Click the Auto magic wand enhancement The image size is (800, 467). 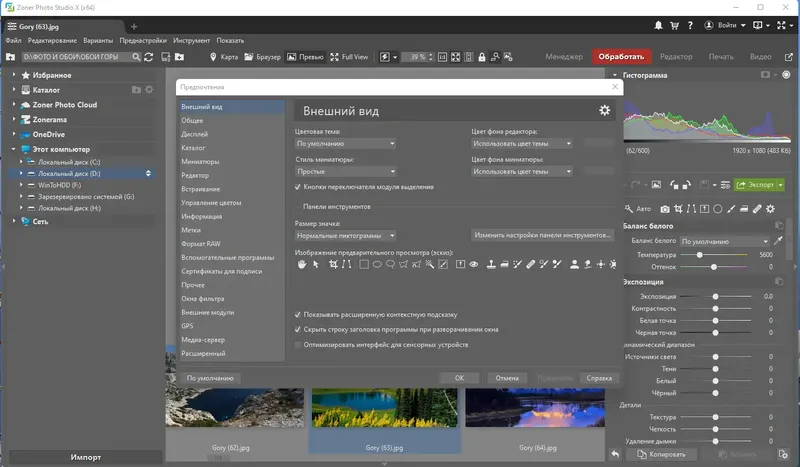[637, 209]
